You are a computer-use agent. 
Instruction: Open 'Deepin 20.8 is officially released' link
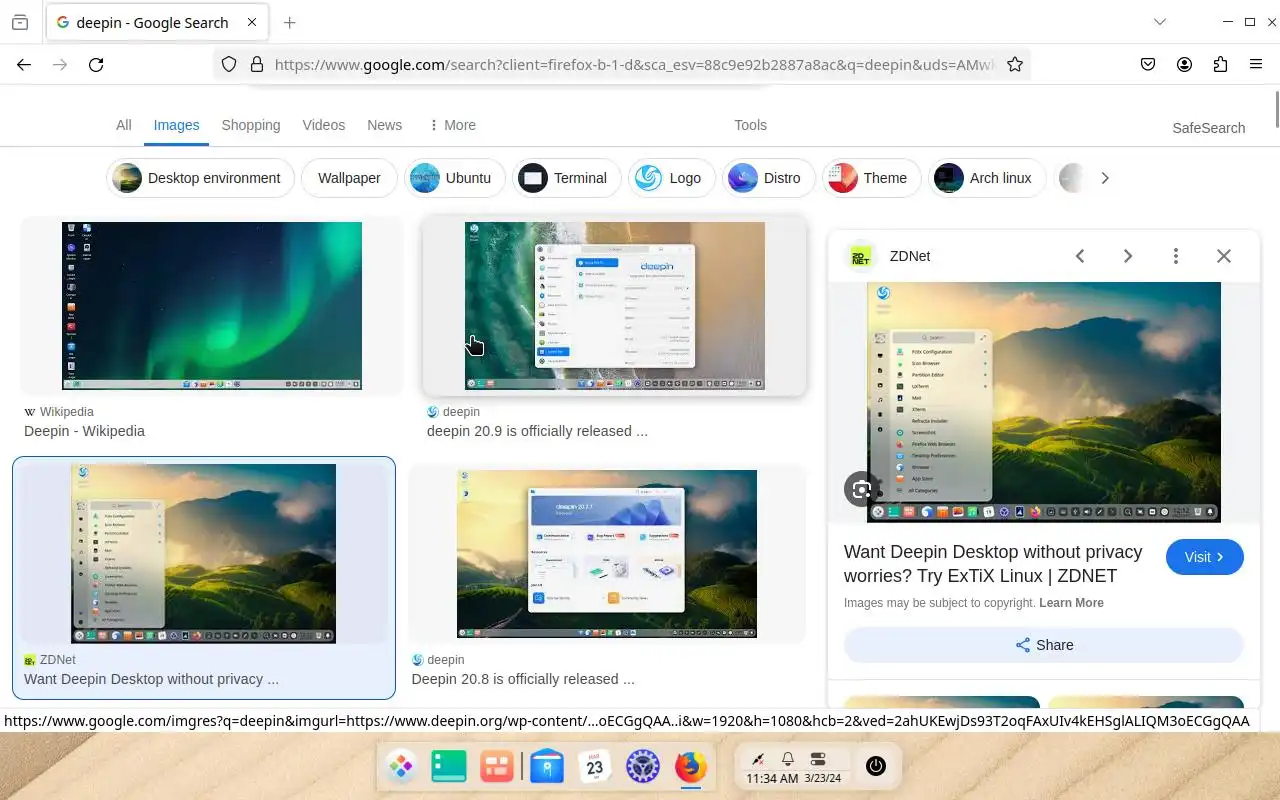[x=523, y=679]
